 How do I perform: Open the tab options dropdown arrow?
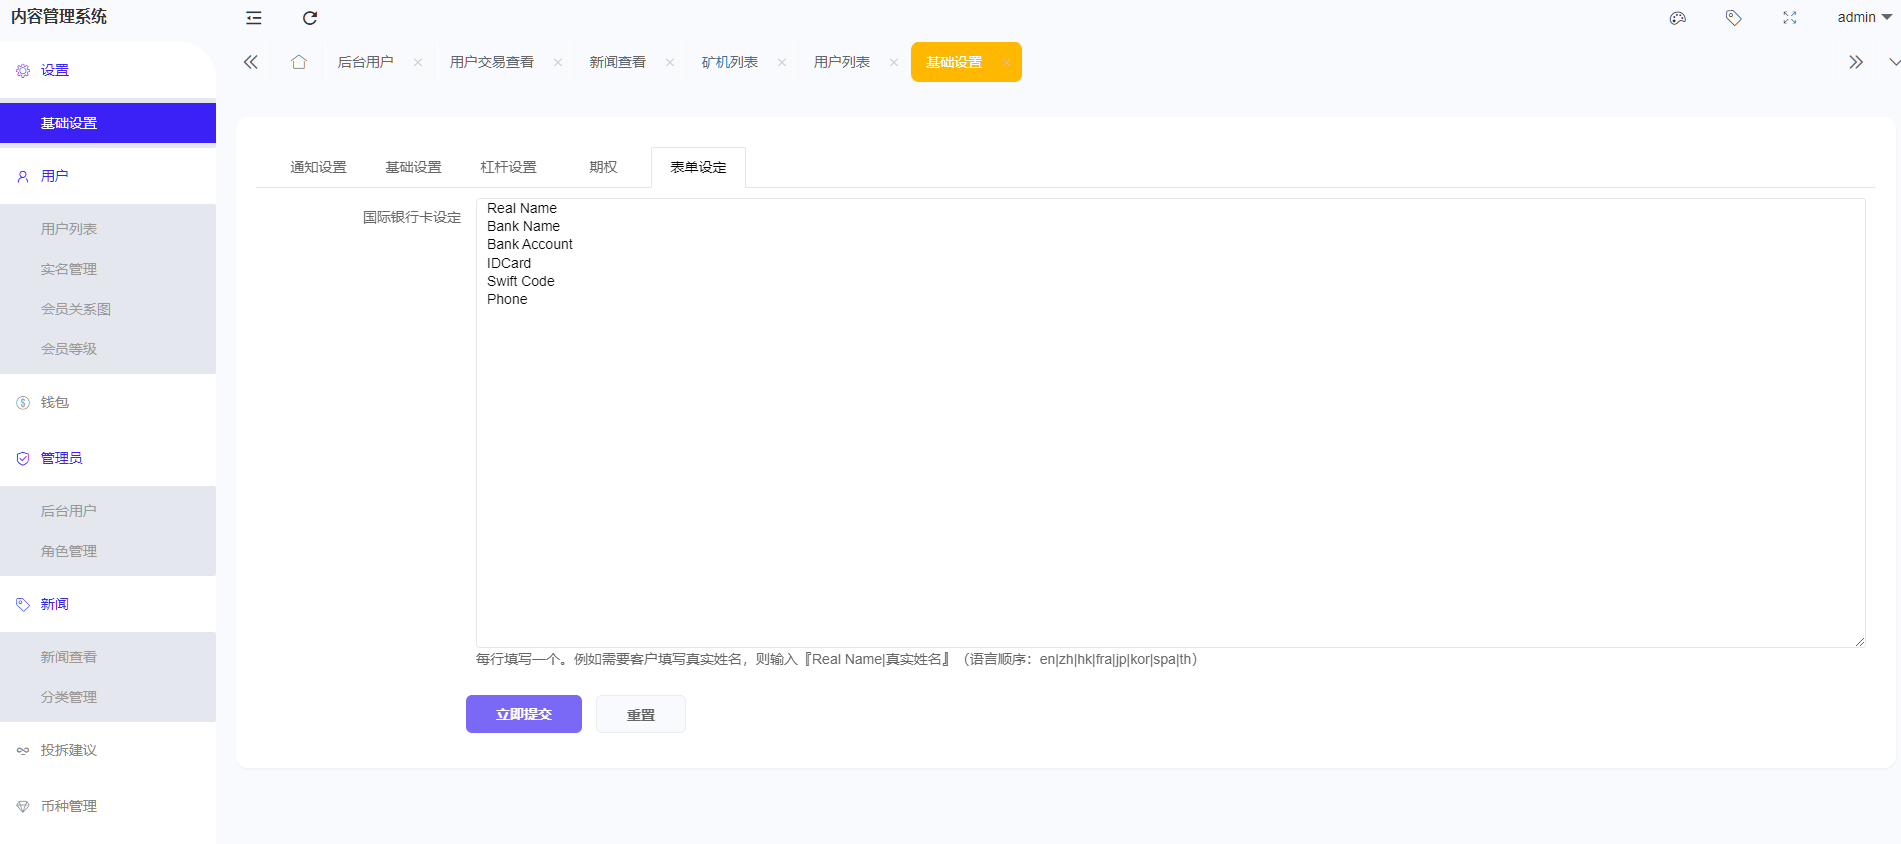point(1893,62)
